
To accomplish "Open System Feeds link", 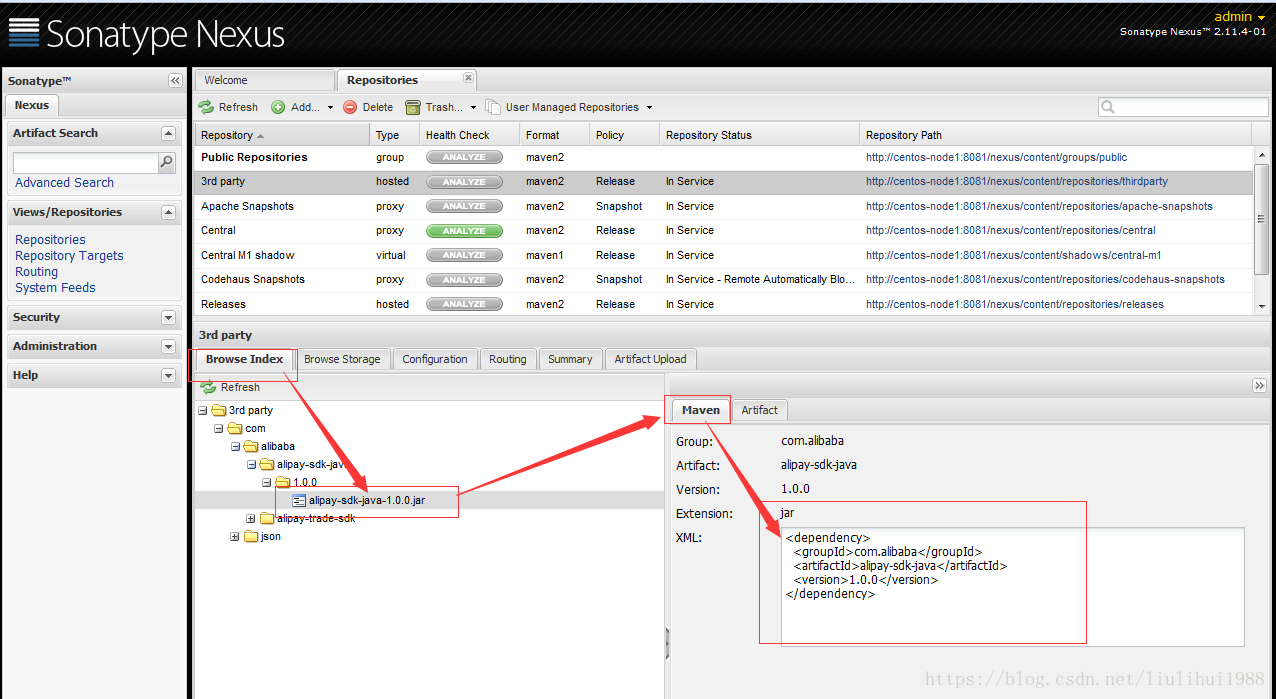I will point(55,288).
